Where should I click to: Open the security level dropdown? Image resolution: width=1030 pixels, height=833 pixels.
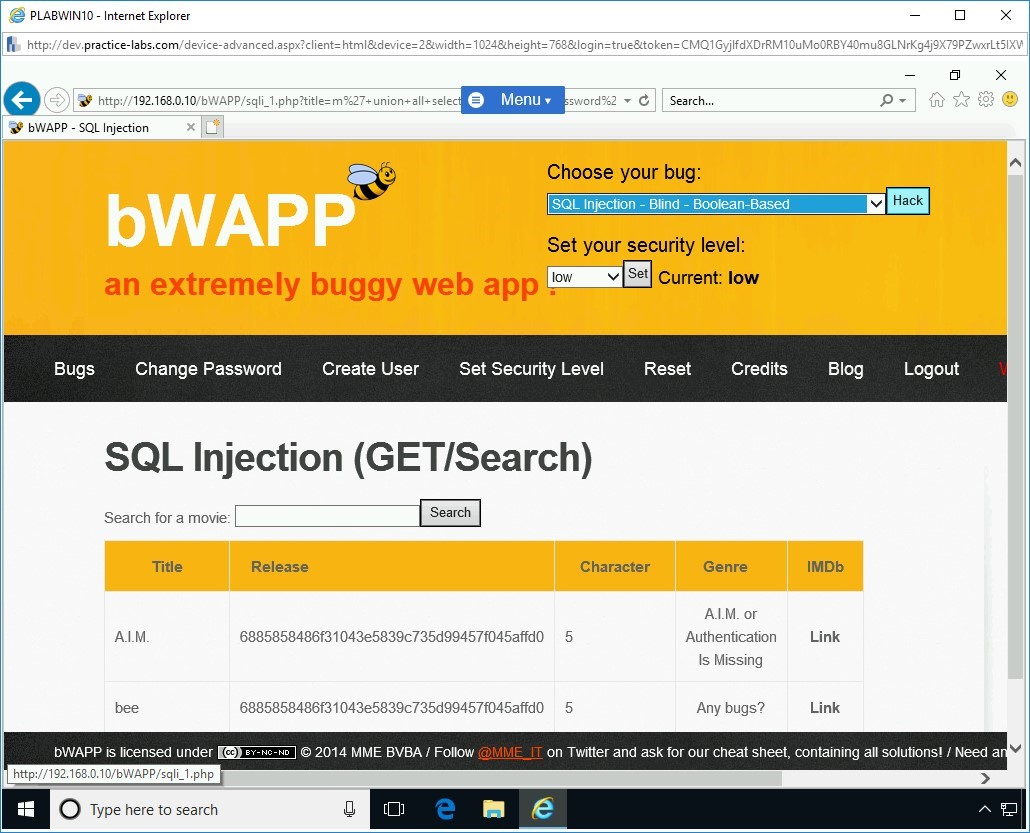[584, 277]
